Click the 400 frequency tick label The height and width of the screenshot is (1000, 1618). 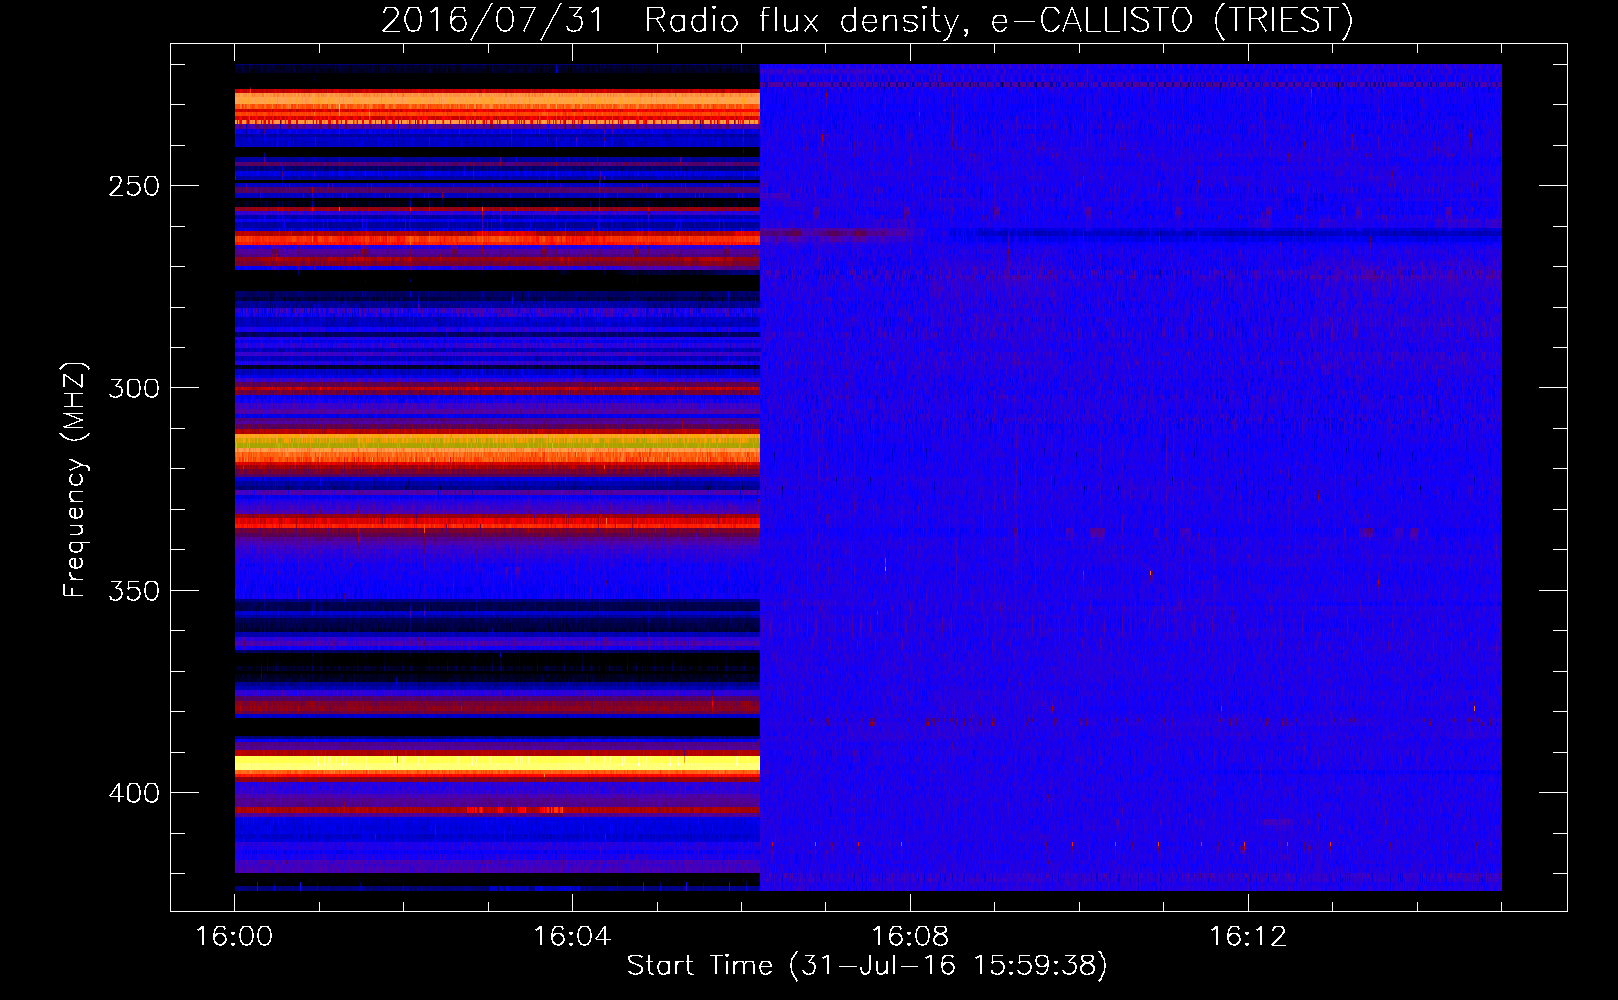(x=134, y=793)
